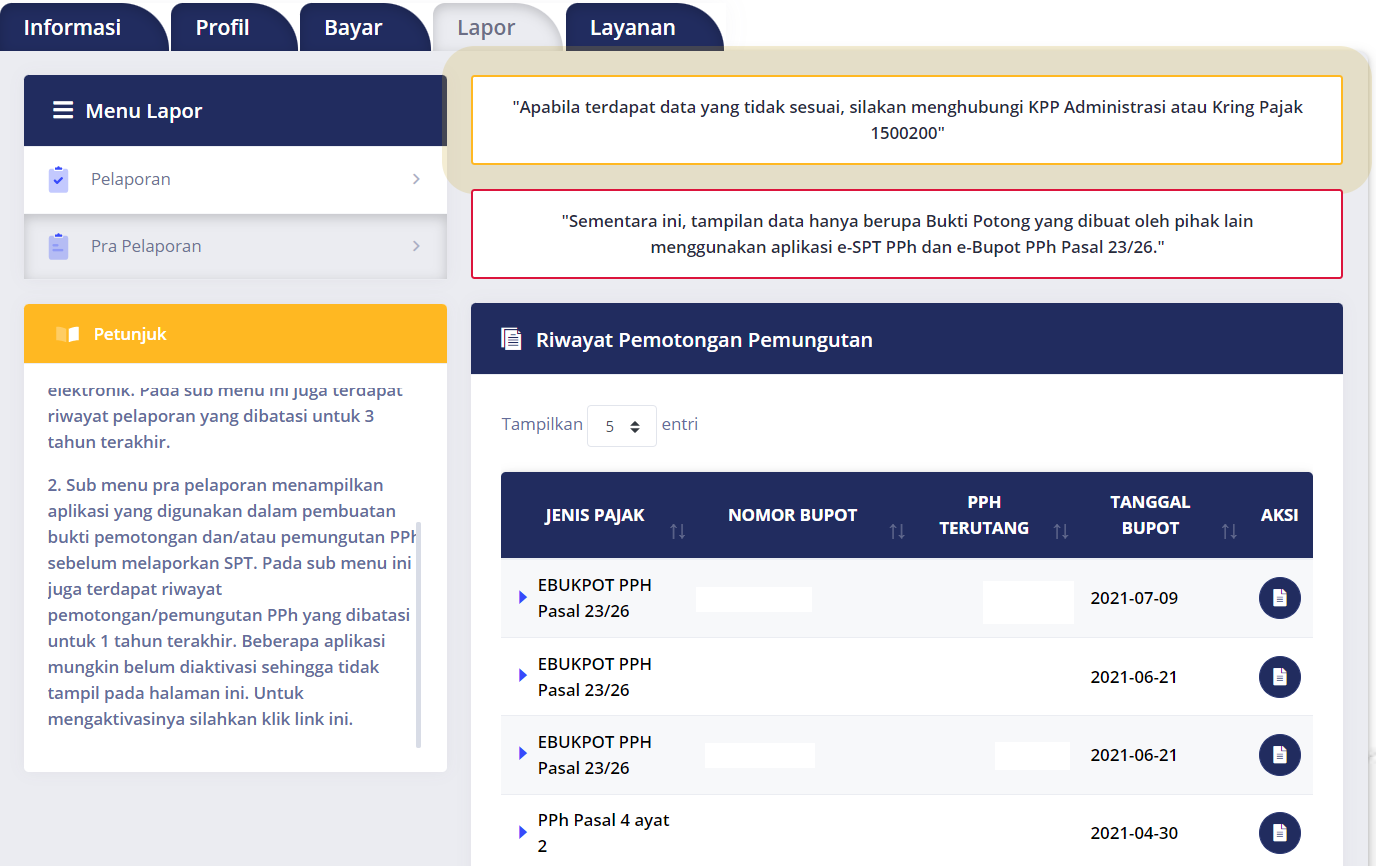Sort by PPH Terutang column arrows
1376x866 pixels.
click(1061, 531)
